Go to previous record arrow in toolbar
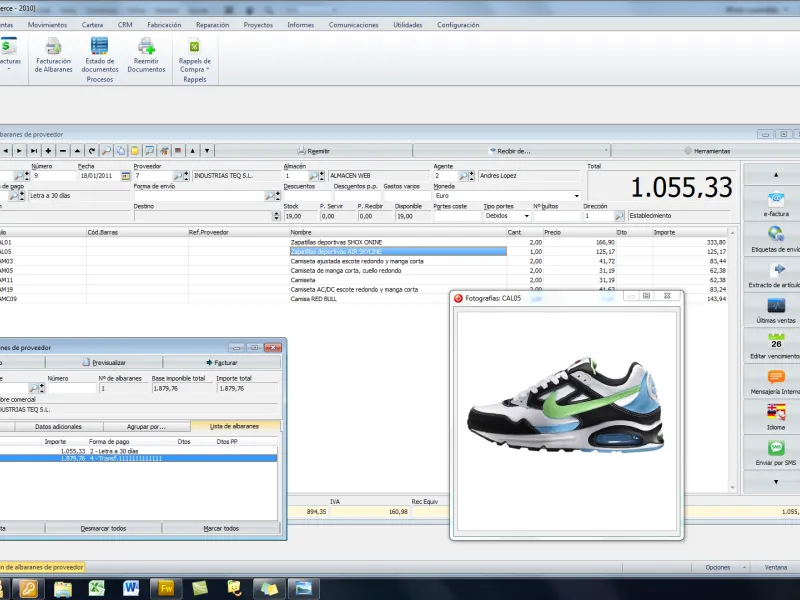800x600 pixels. tap(5, 151)
